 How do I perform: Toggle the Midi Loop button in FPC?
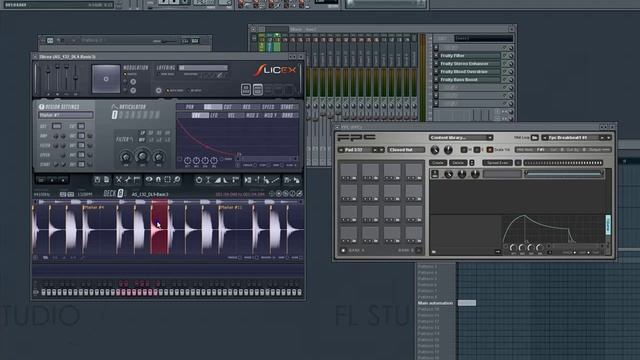point(534,138)
